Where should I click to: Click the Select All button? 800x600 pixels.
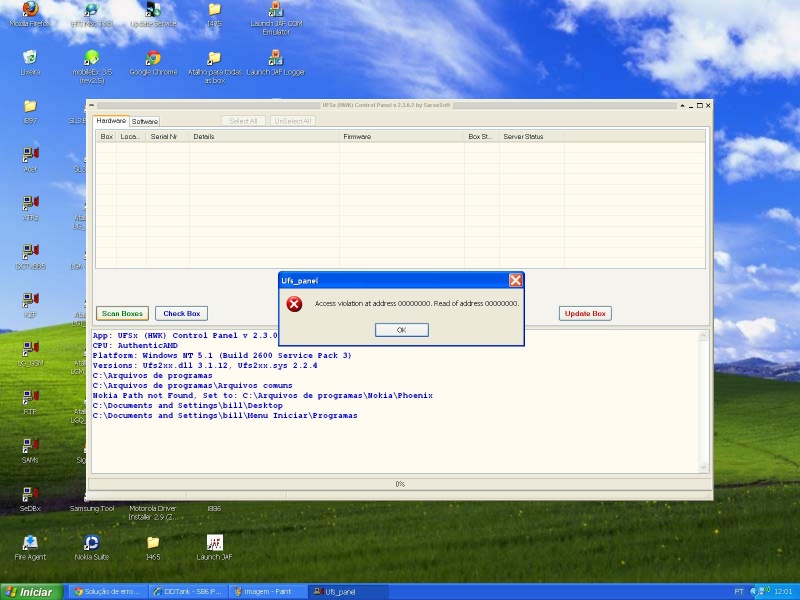[243, 121]
